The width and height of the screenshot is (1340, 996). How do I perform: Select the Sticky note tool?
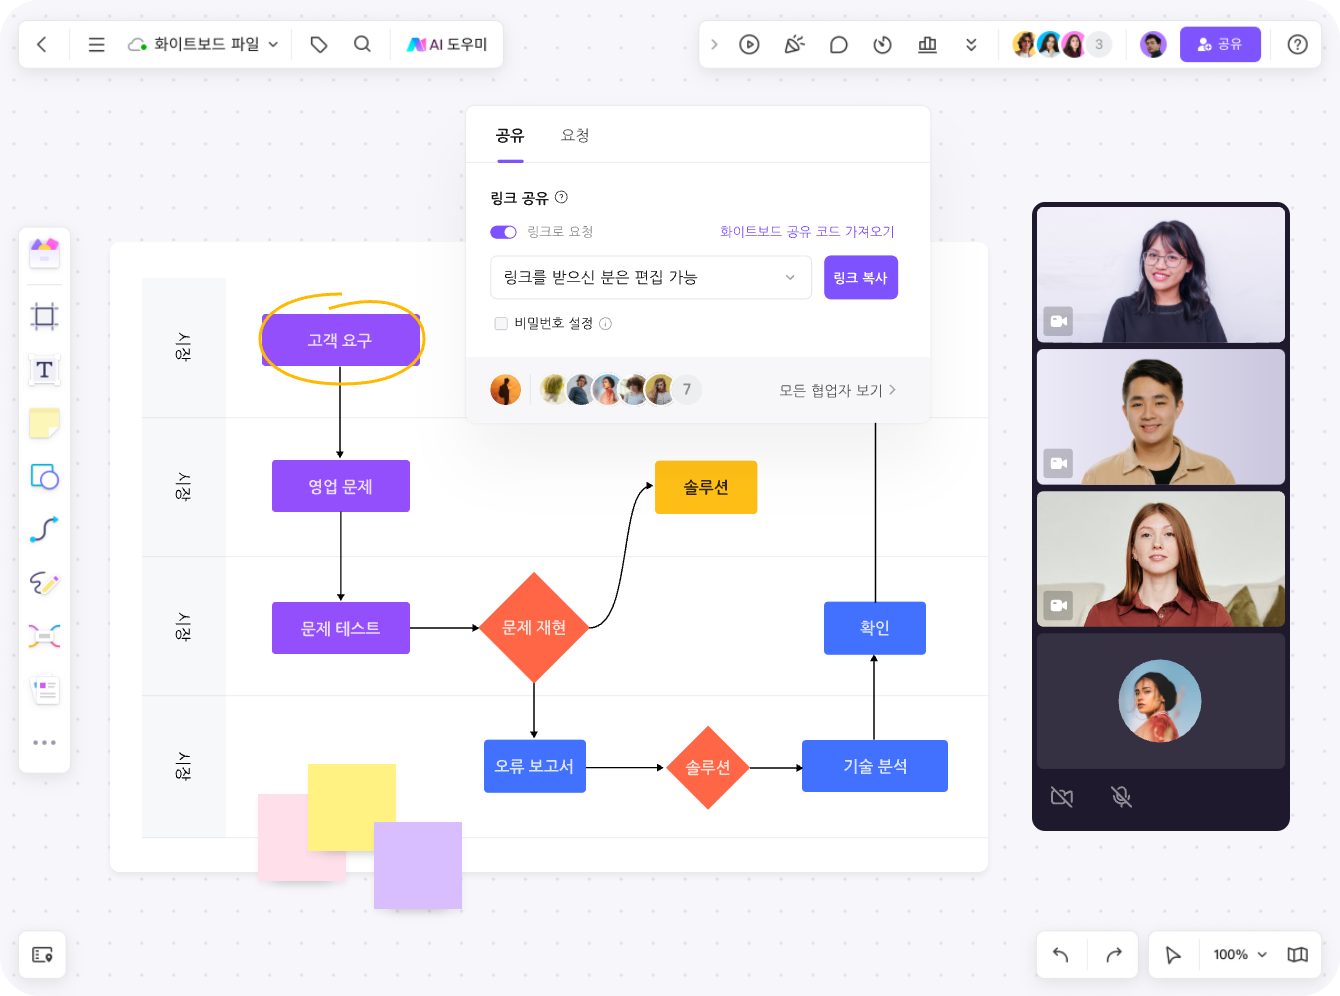pos(44,423)
